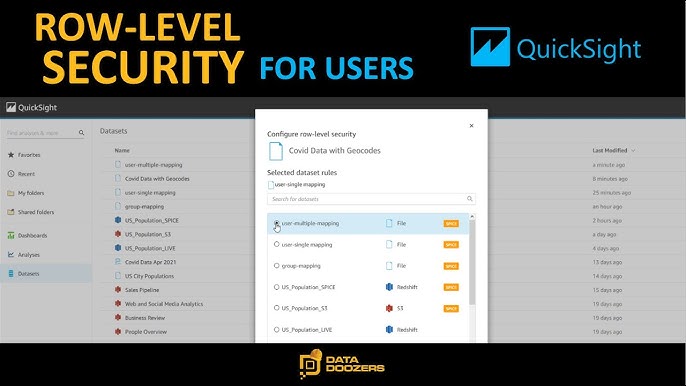Select the US_Population_LIVE radio button
The width and height of the screenshot is (686, 386).
(x=276, y=330)
